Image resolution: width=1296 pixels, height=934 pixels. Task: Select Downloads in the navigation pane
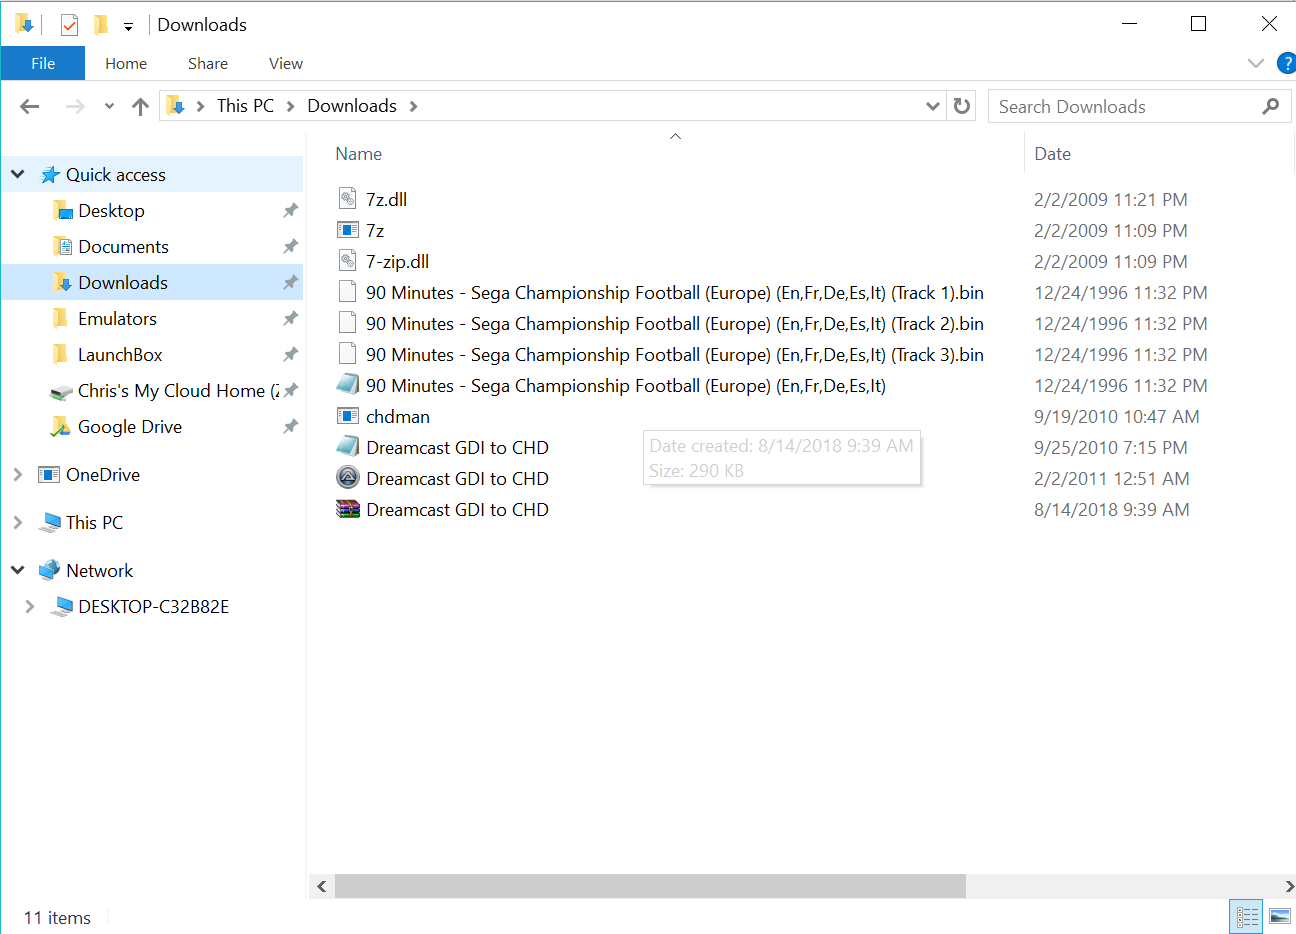[123, 283]
